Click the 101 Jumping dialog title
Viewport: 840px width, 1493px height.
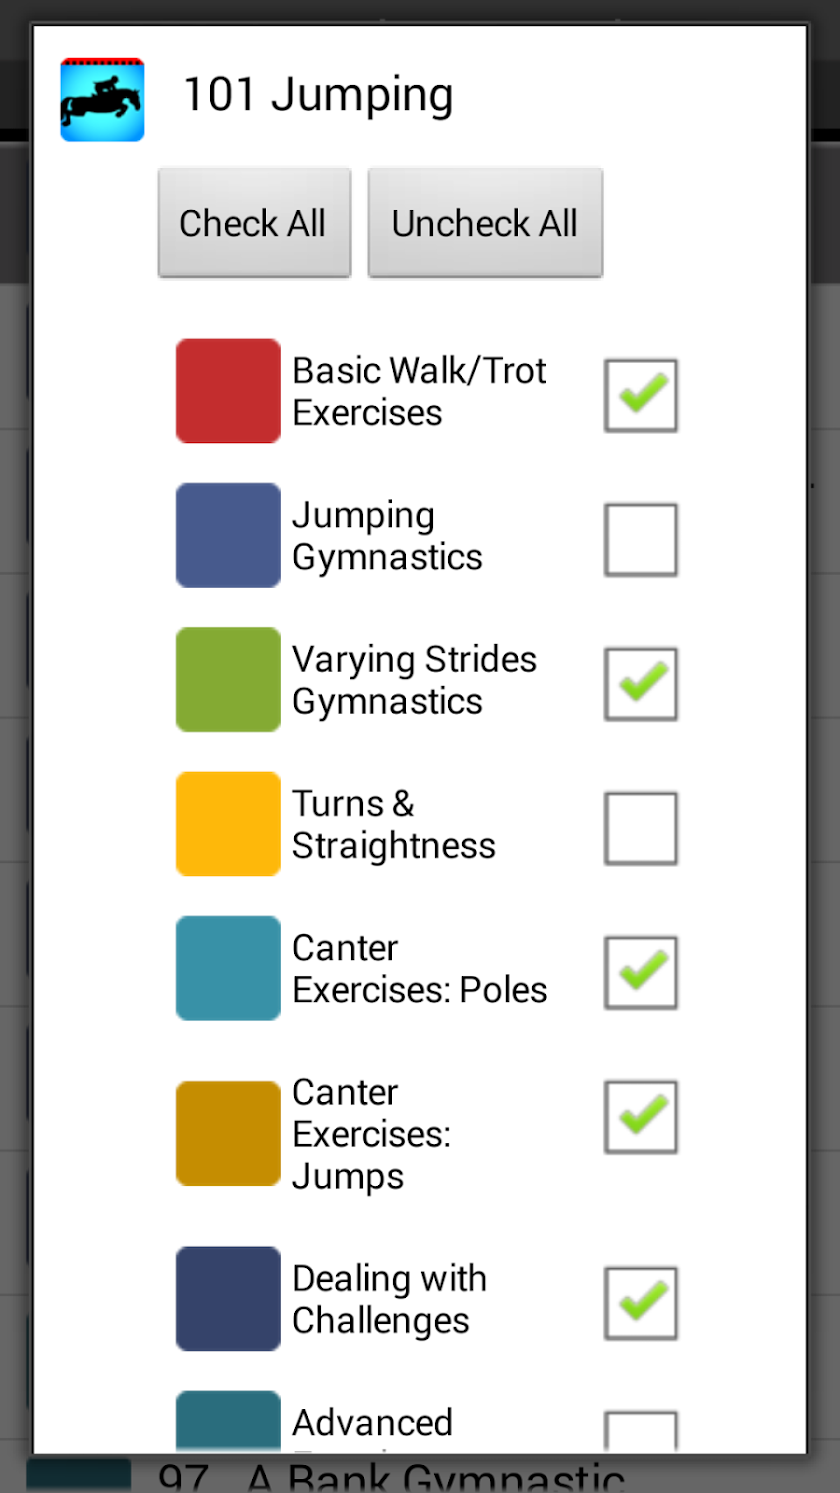[318, 97]
